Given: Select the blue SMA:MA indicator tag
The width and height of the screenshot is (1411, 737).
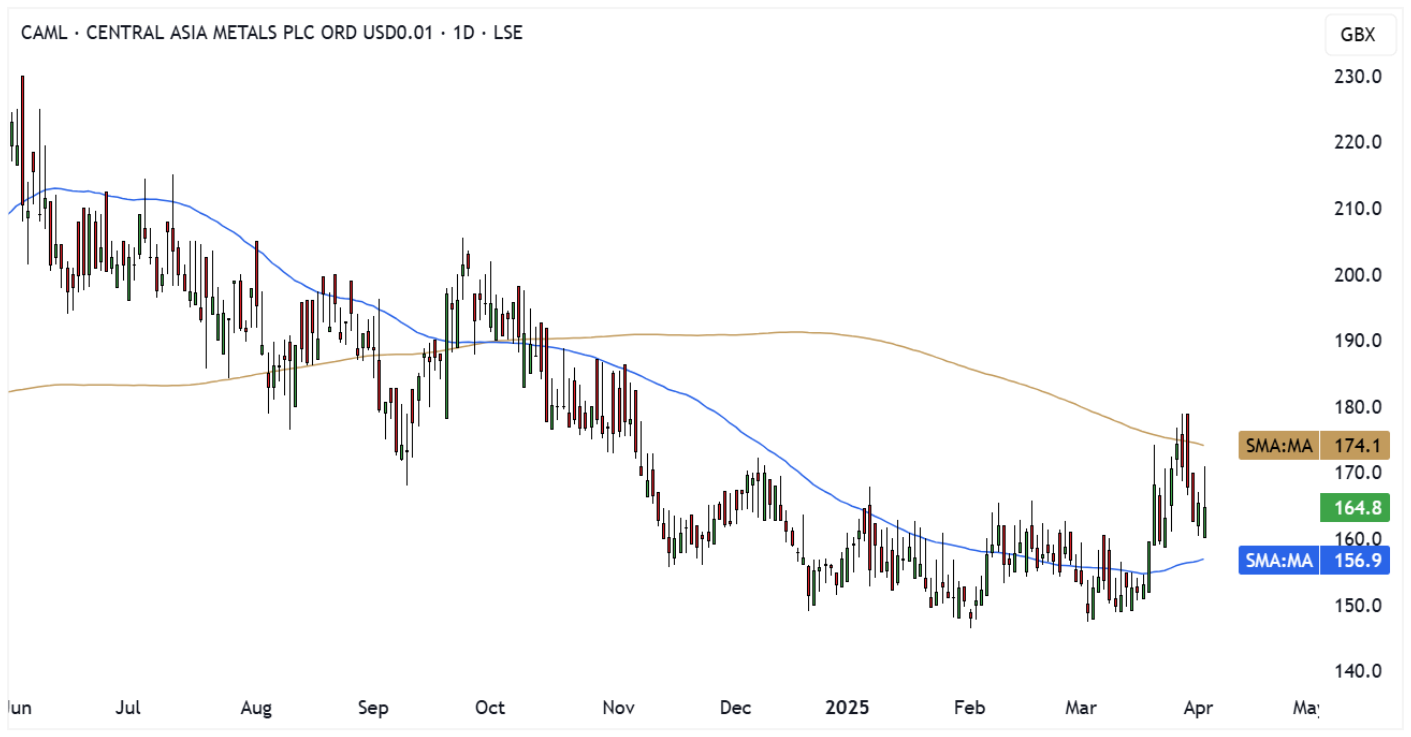Looking at the screenshot, I should [1278, 561].
